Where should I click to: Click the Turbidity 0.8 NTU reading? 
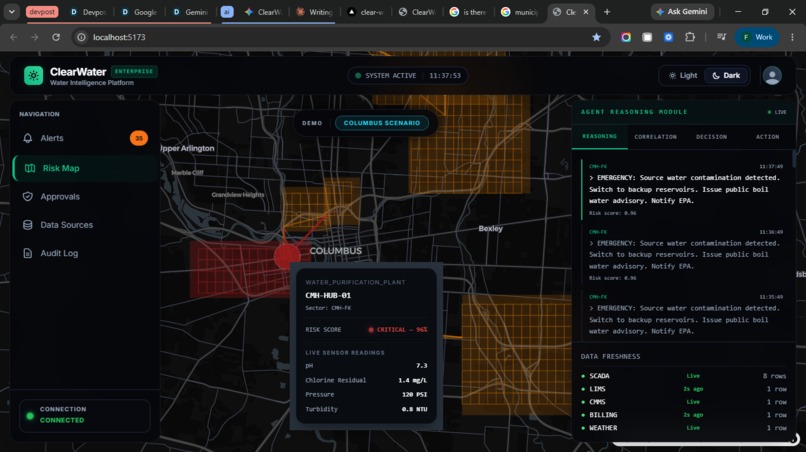[x=366, y=409]
